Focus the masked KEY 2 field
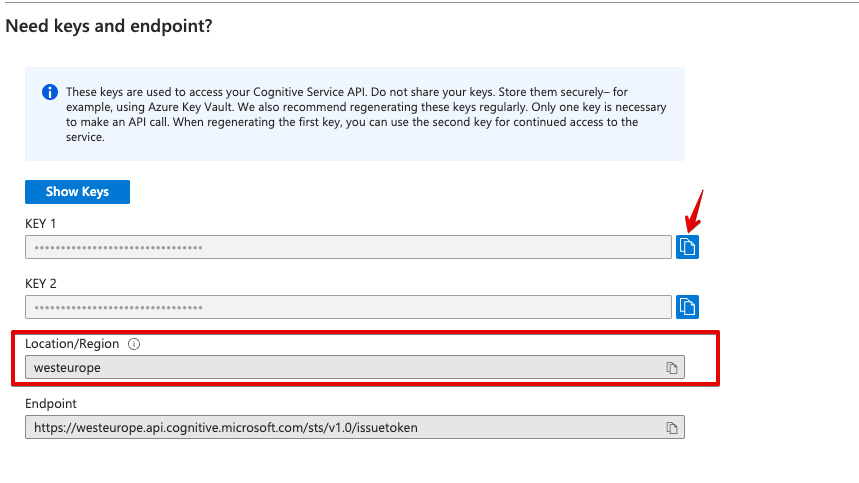This screenshot has height=483, width=859. coord(347,307)
